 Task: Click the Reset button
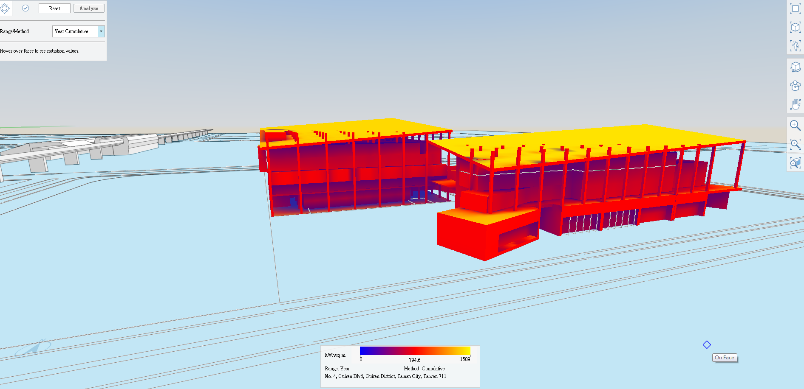54,8
